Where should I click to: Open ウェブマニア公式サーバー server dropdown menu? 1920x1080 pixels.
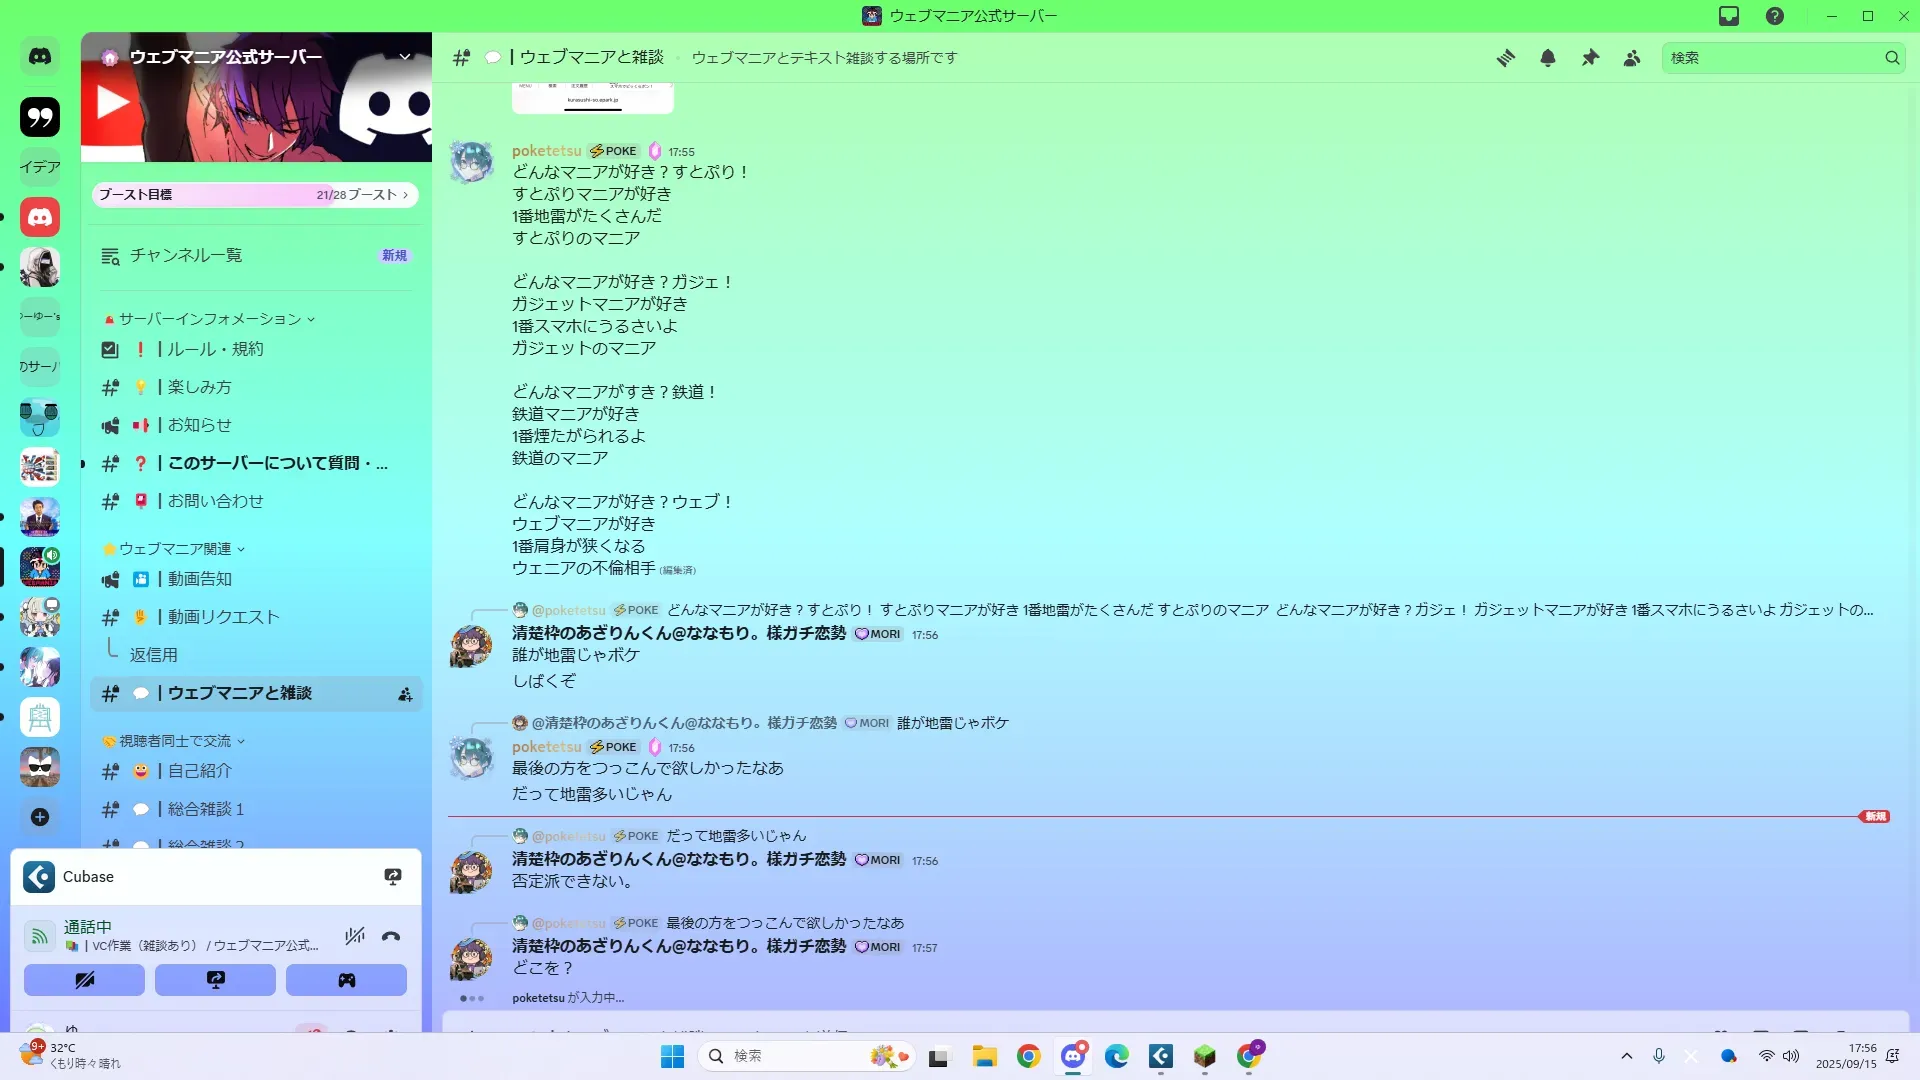[405, 57]
